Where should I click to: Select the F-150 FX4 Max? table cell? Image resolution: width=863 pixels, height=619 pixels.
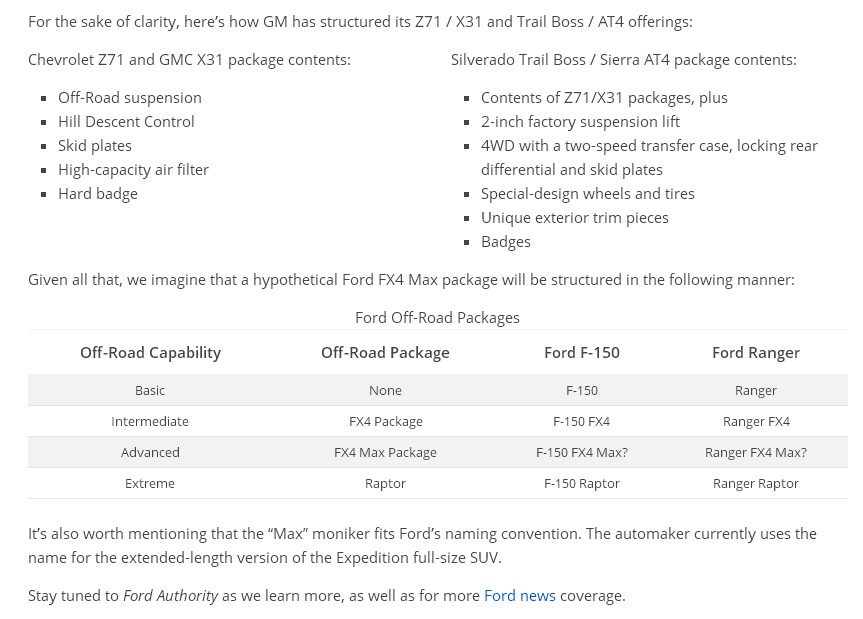coord(582,452)
